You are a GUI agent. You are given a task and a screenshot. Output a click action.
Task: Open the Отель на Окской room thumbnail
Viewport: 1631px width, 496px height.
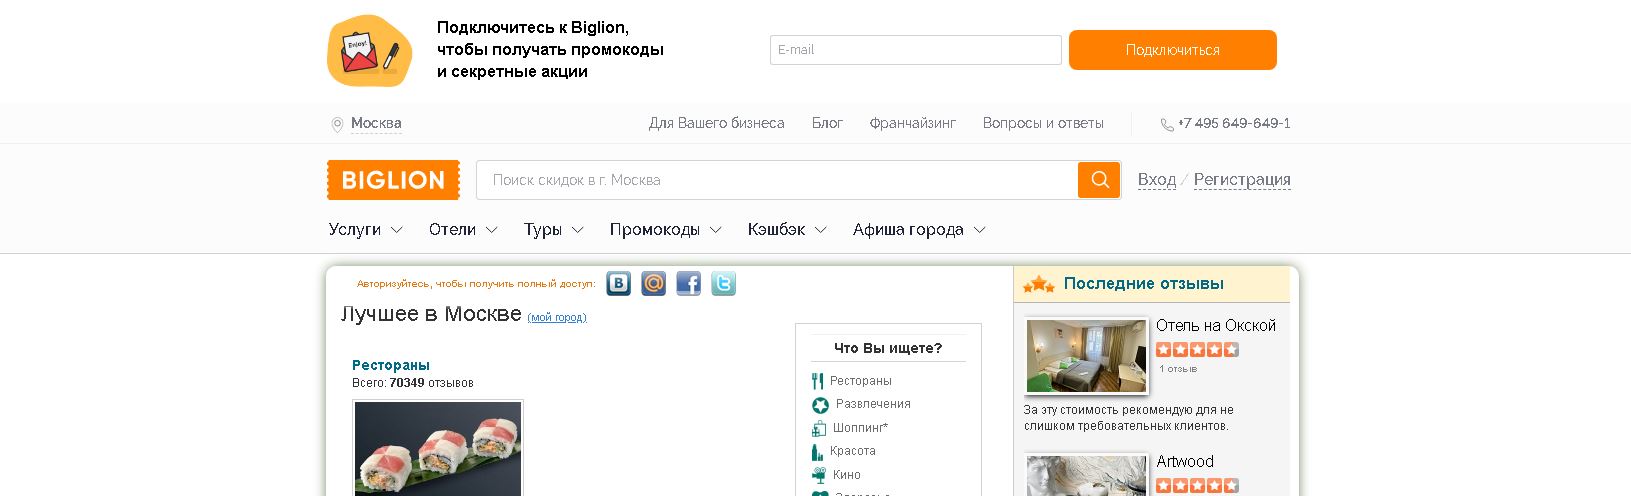coord(1086,356)
